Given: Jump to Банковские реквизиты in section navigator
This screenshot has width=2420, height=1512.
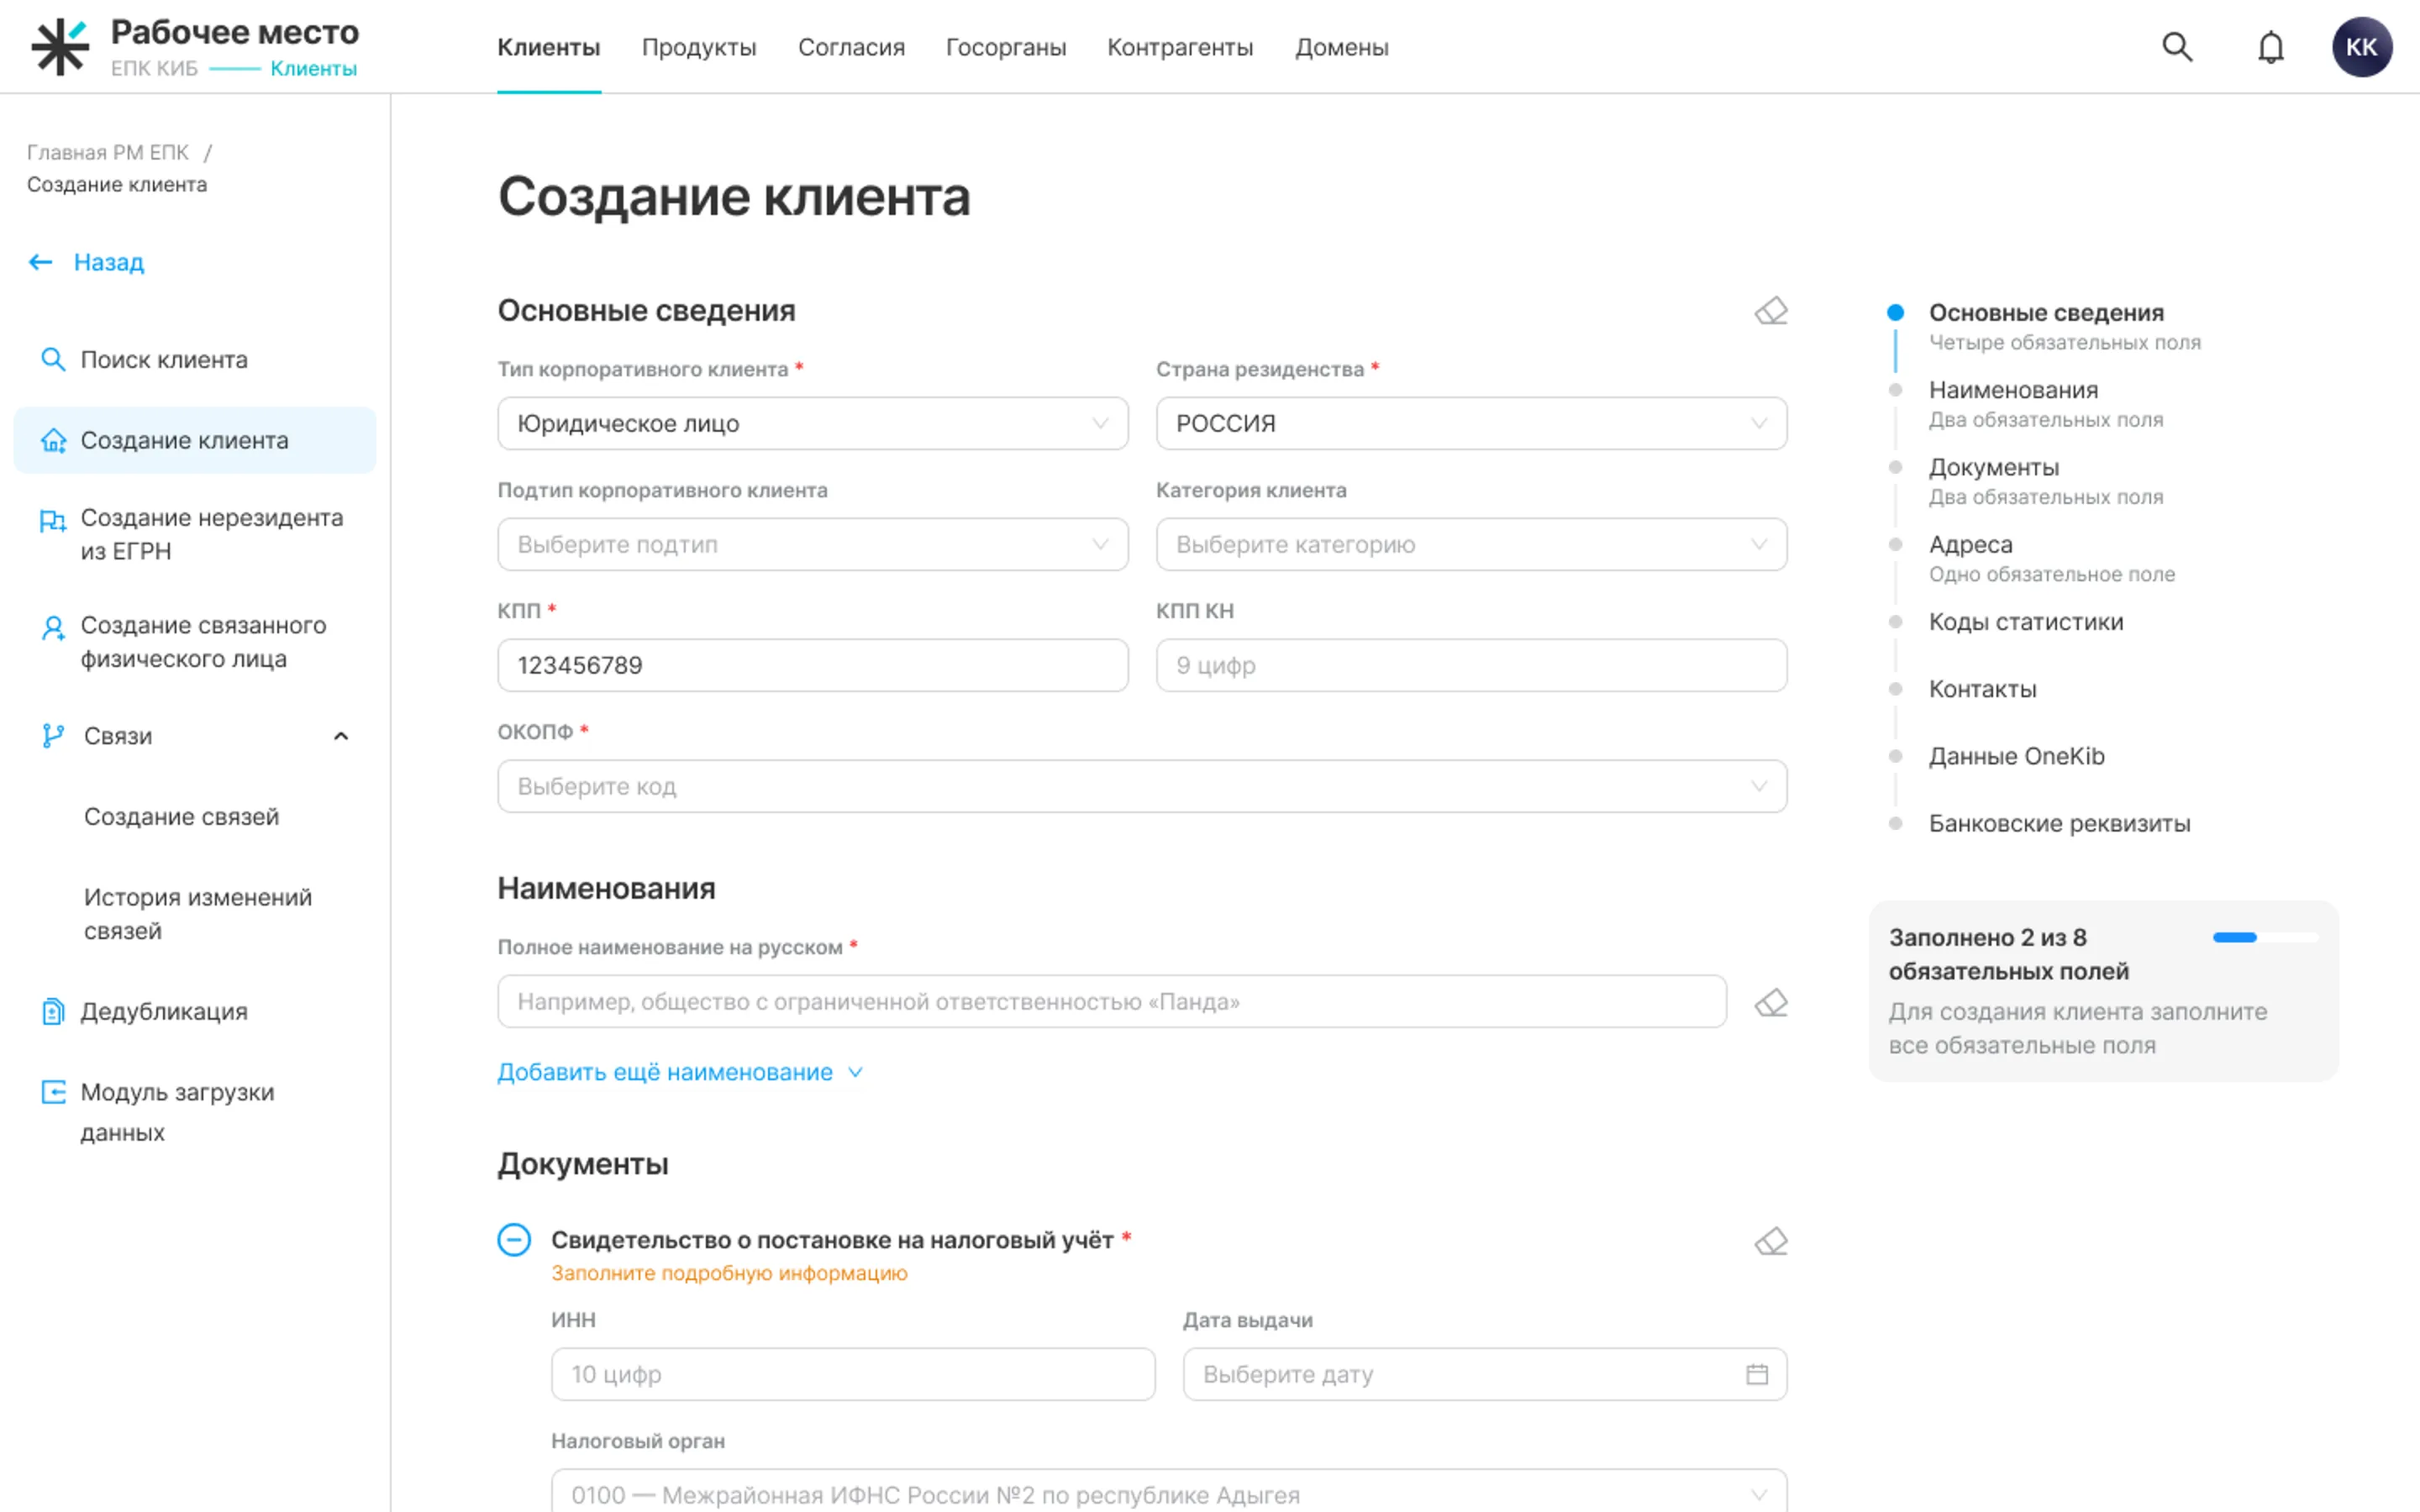Looking at the screenshot, I should (x=2059, y=823).
